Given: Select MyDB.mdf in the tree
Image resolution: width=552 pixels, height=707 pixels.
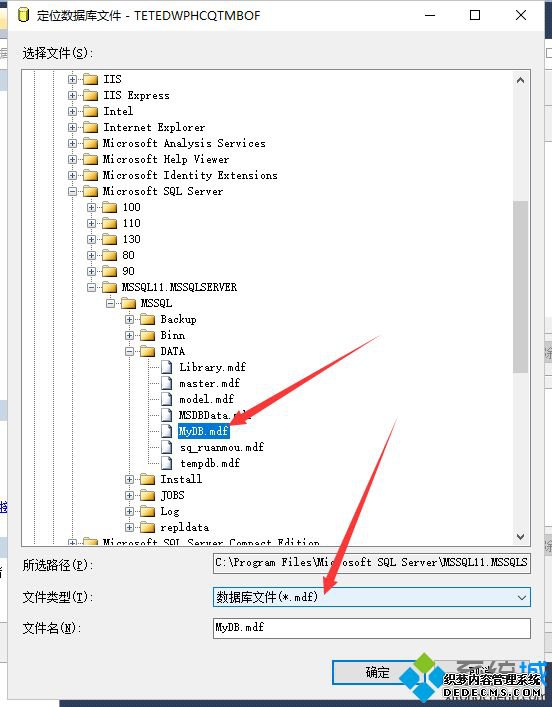Looking at the screenshot, I should pos(203,431).
